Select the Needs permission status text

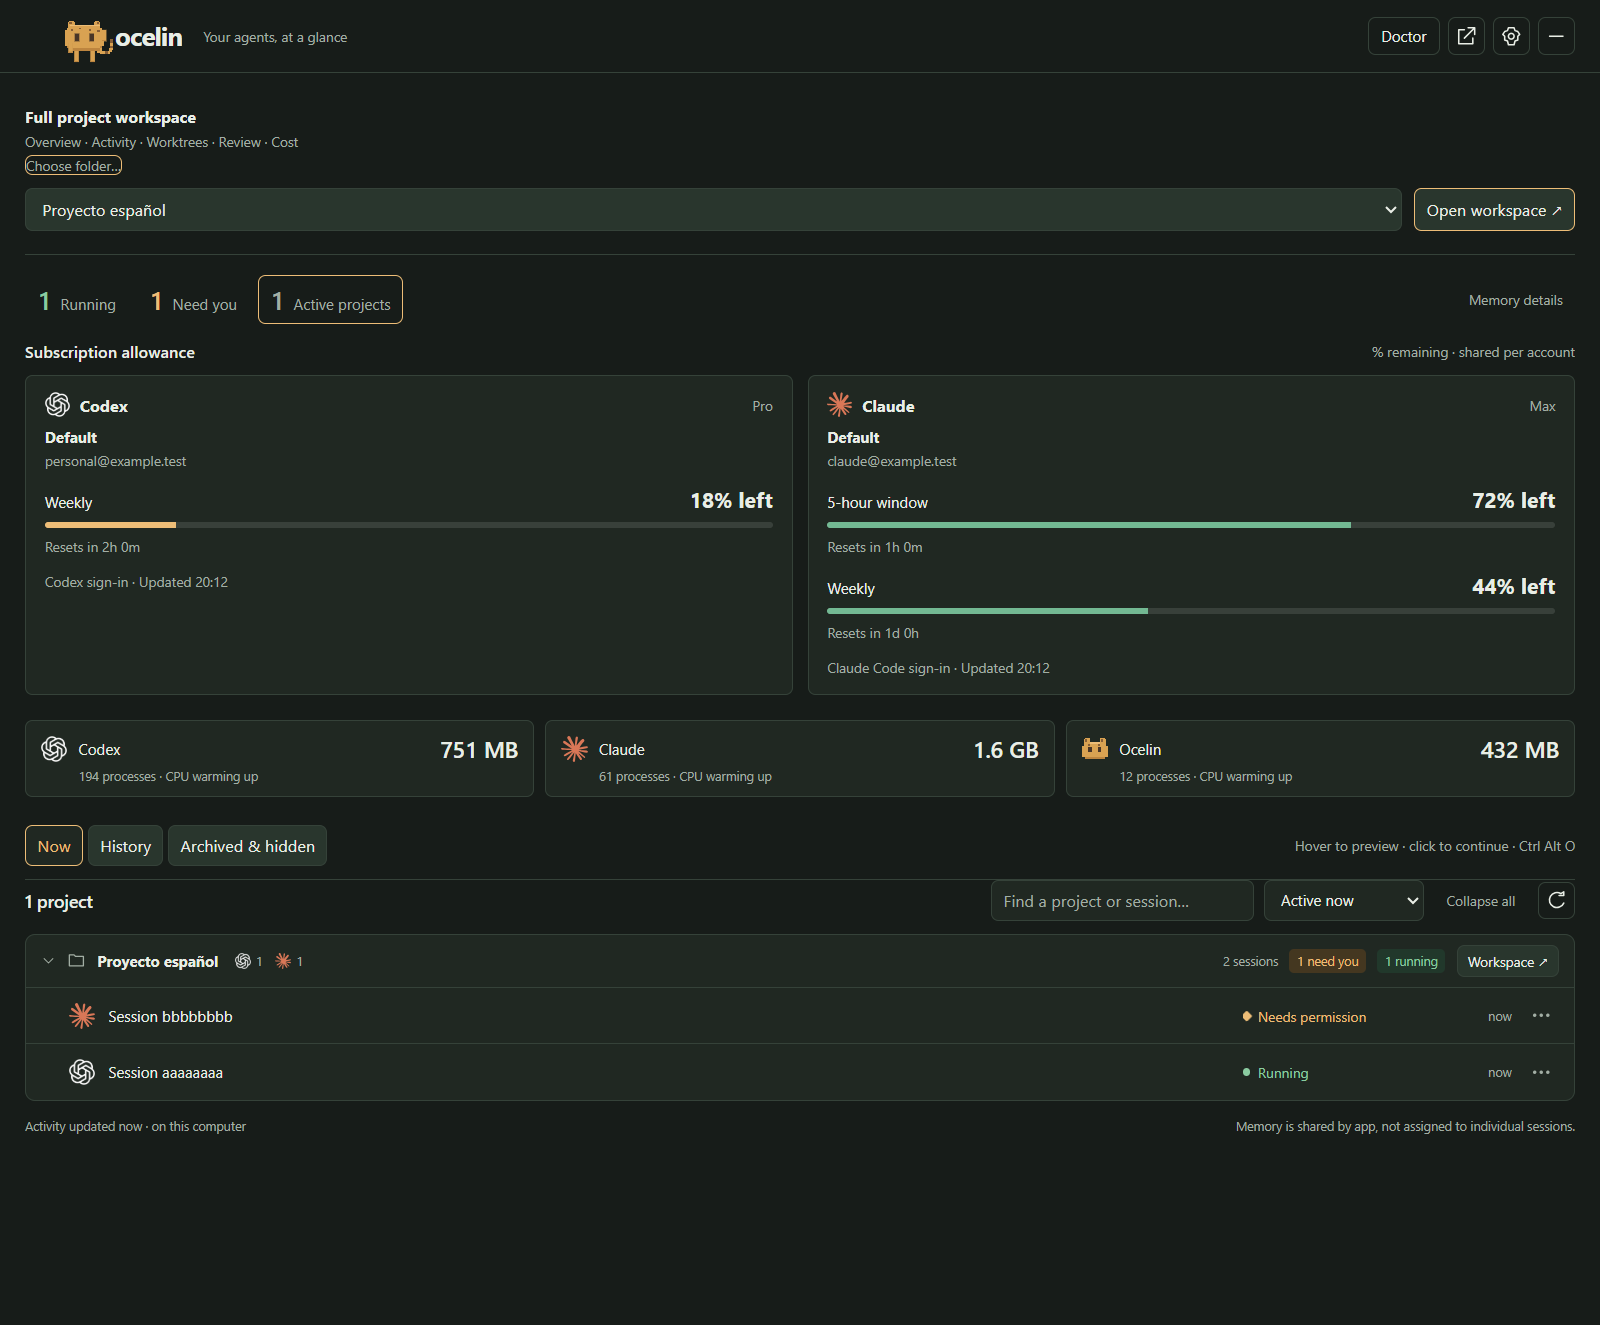click(x=1312, y=1017)
